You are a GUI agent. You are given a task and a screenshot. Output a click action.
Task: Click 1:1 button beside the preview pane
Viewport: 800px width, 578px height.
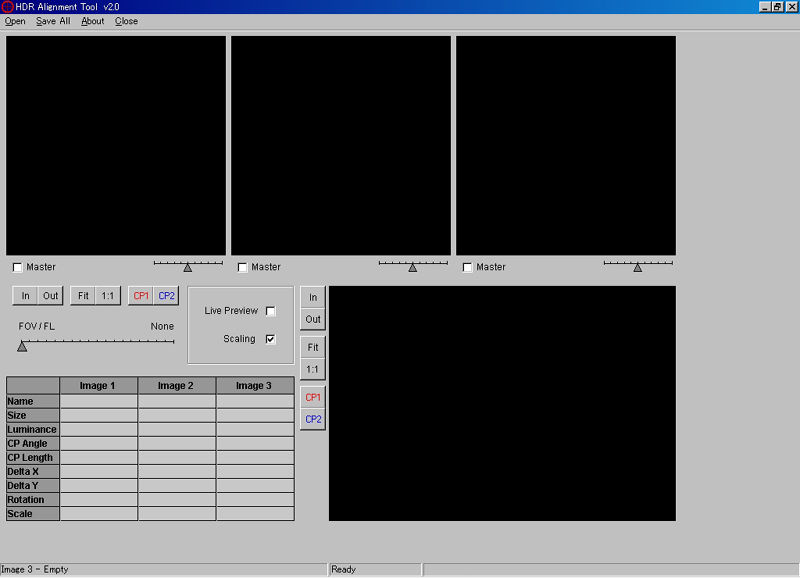point(313,369)
